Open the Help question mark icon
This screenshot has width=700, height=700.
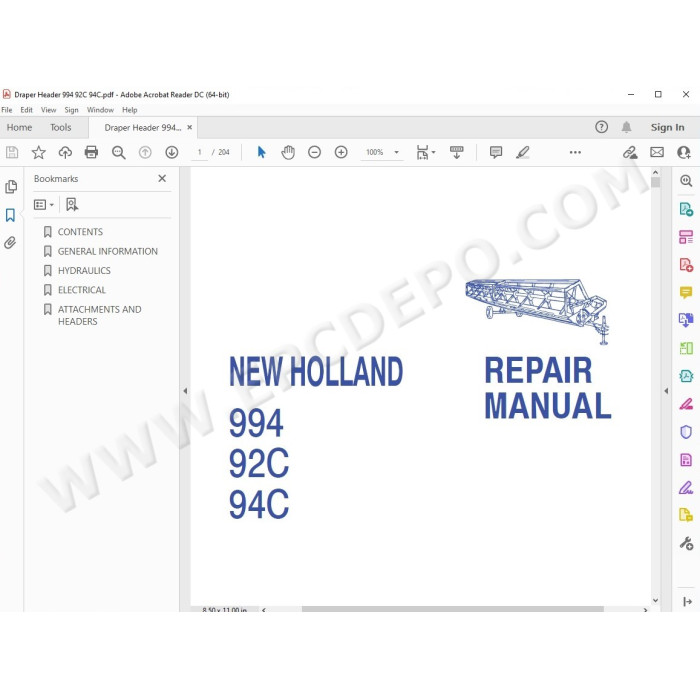coord(601,127)
